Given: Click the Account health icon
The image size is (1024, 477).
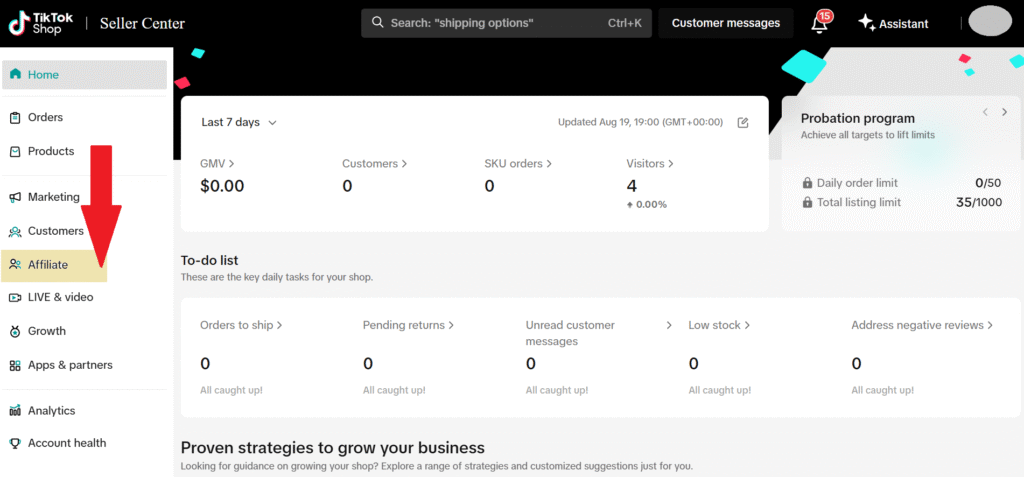Looking at the screenshot, I should point(15,443).
